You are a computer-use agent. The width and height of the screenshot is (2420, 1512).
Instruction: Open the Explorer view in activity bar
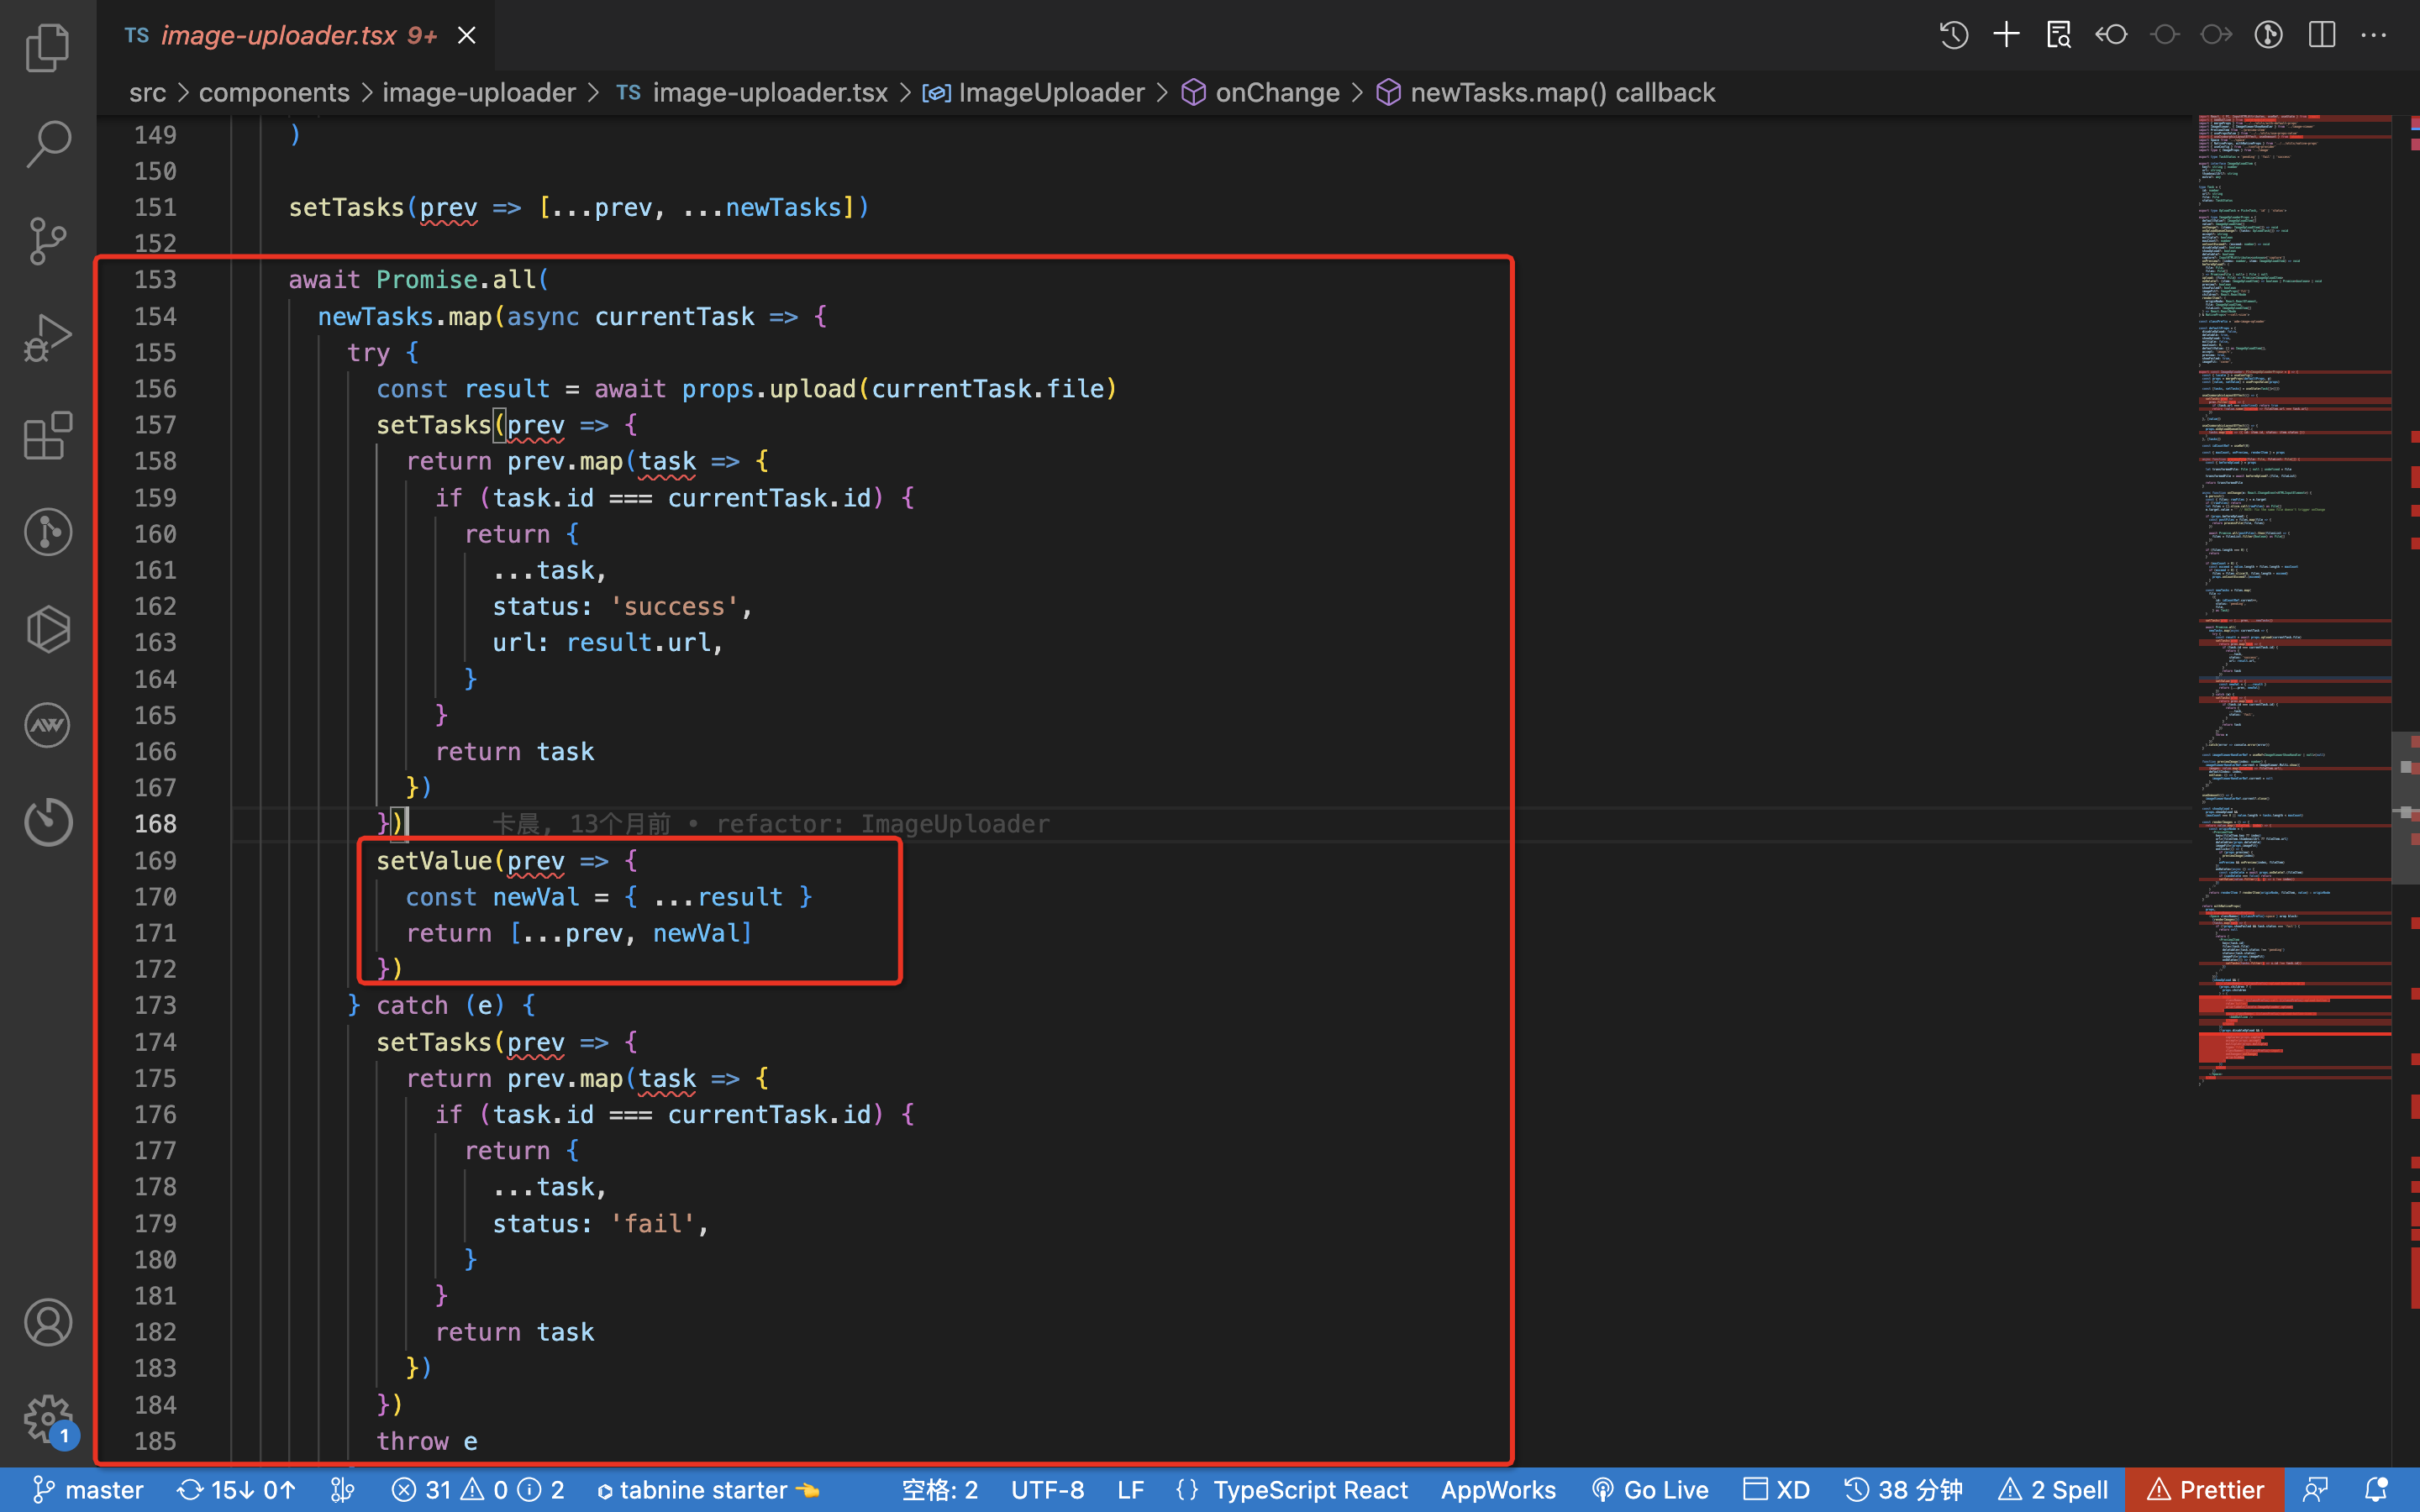pos(48,48)
